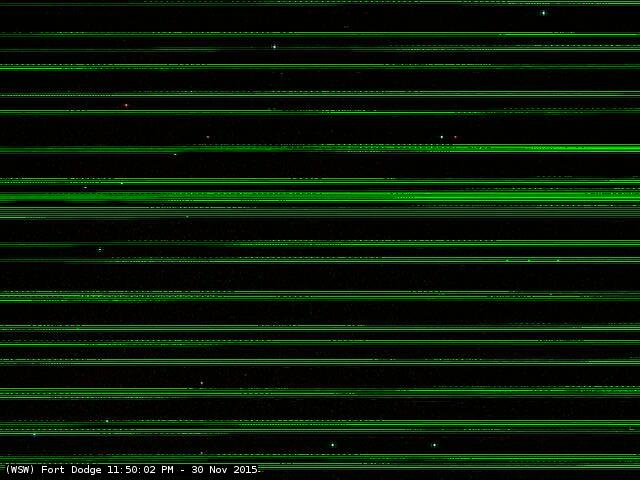Click the '11:50:02 PM' timestamp text
The height and width of the screenshot is (480, 640).
click(140, 470)
